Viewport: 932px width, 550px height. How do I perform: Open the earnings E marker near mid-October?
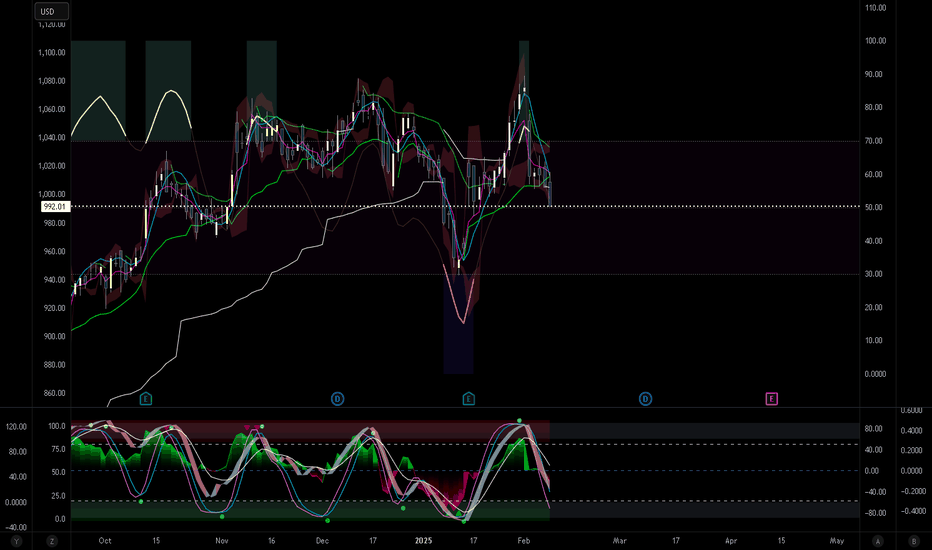(x=146, y=399)
